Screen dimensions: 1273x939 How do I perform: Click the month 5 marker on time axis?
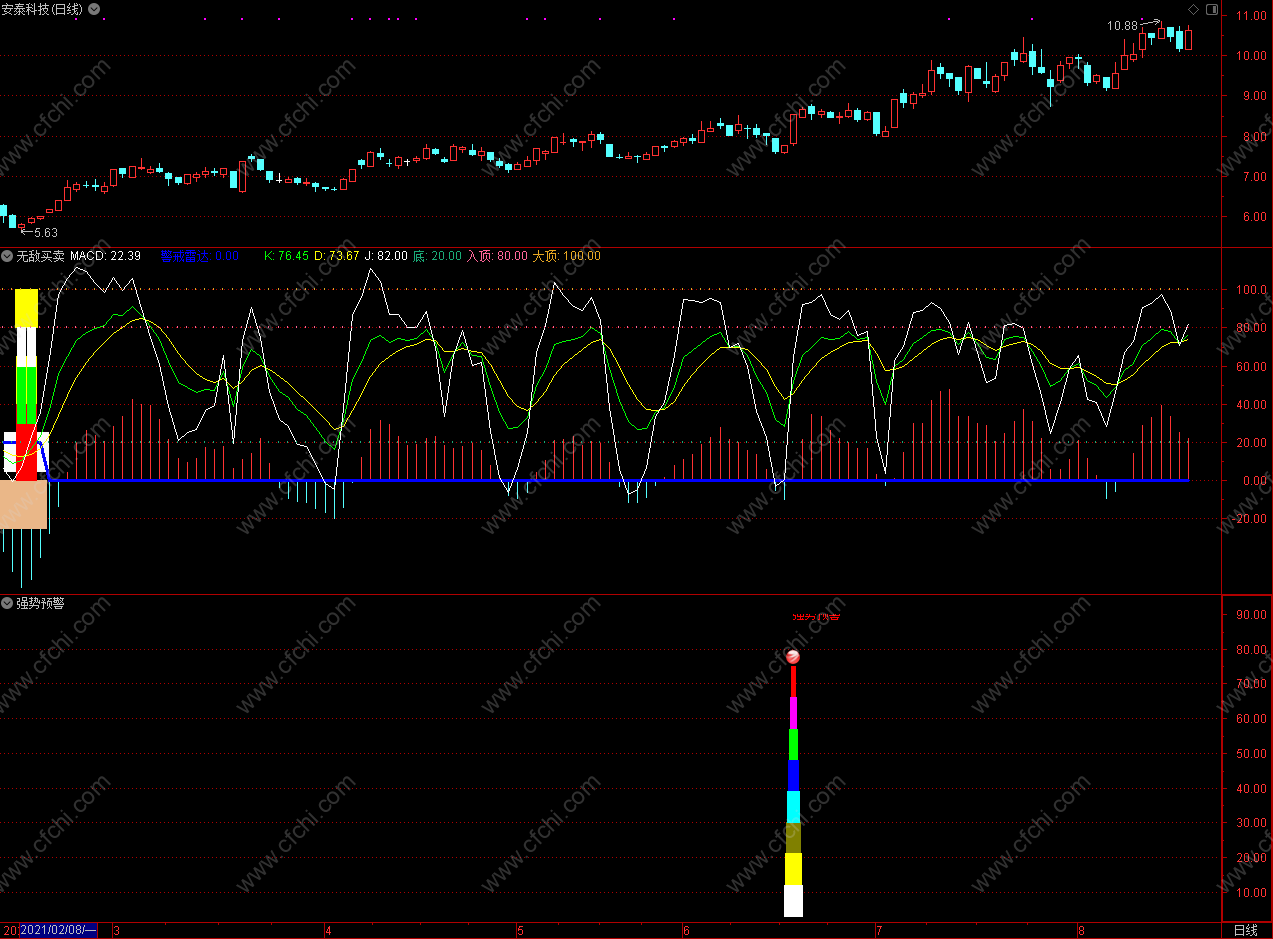click(520, 930)
